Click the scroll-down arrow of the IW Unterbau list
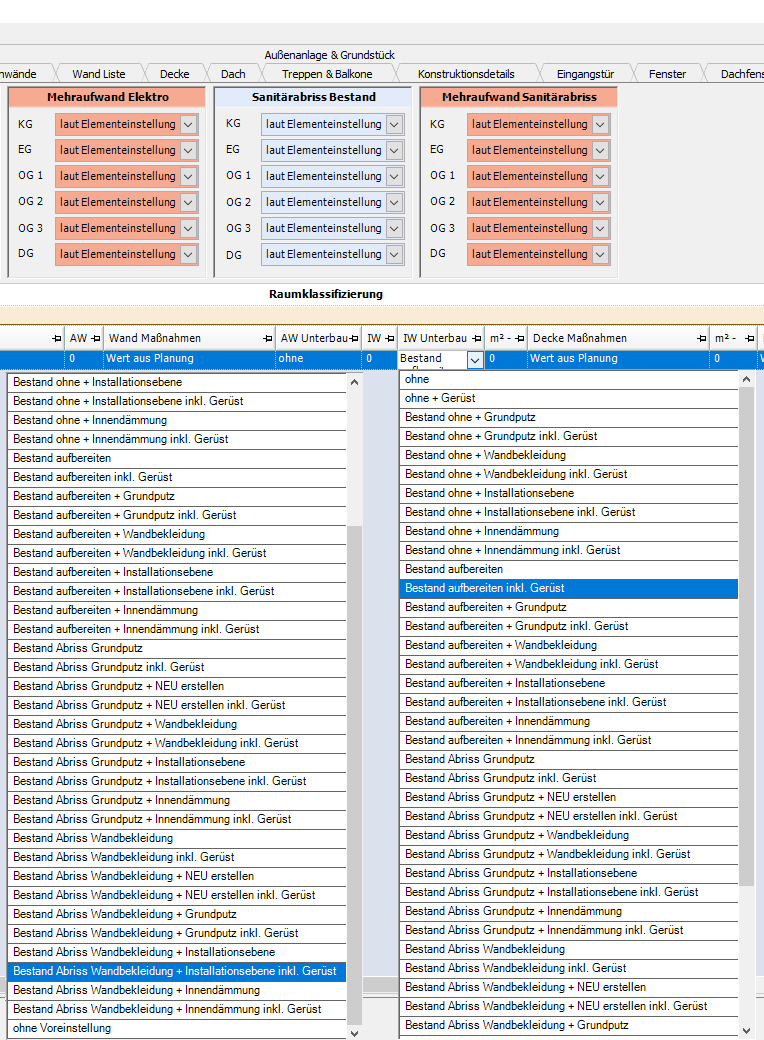The height and width of the screenshot is (1040, 764). (x=747, y=1029)
